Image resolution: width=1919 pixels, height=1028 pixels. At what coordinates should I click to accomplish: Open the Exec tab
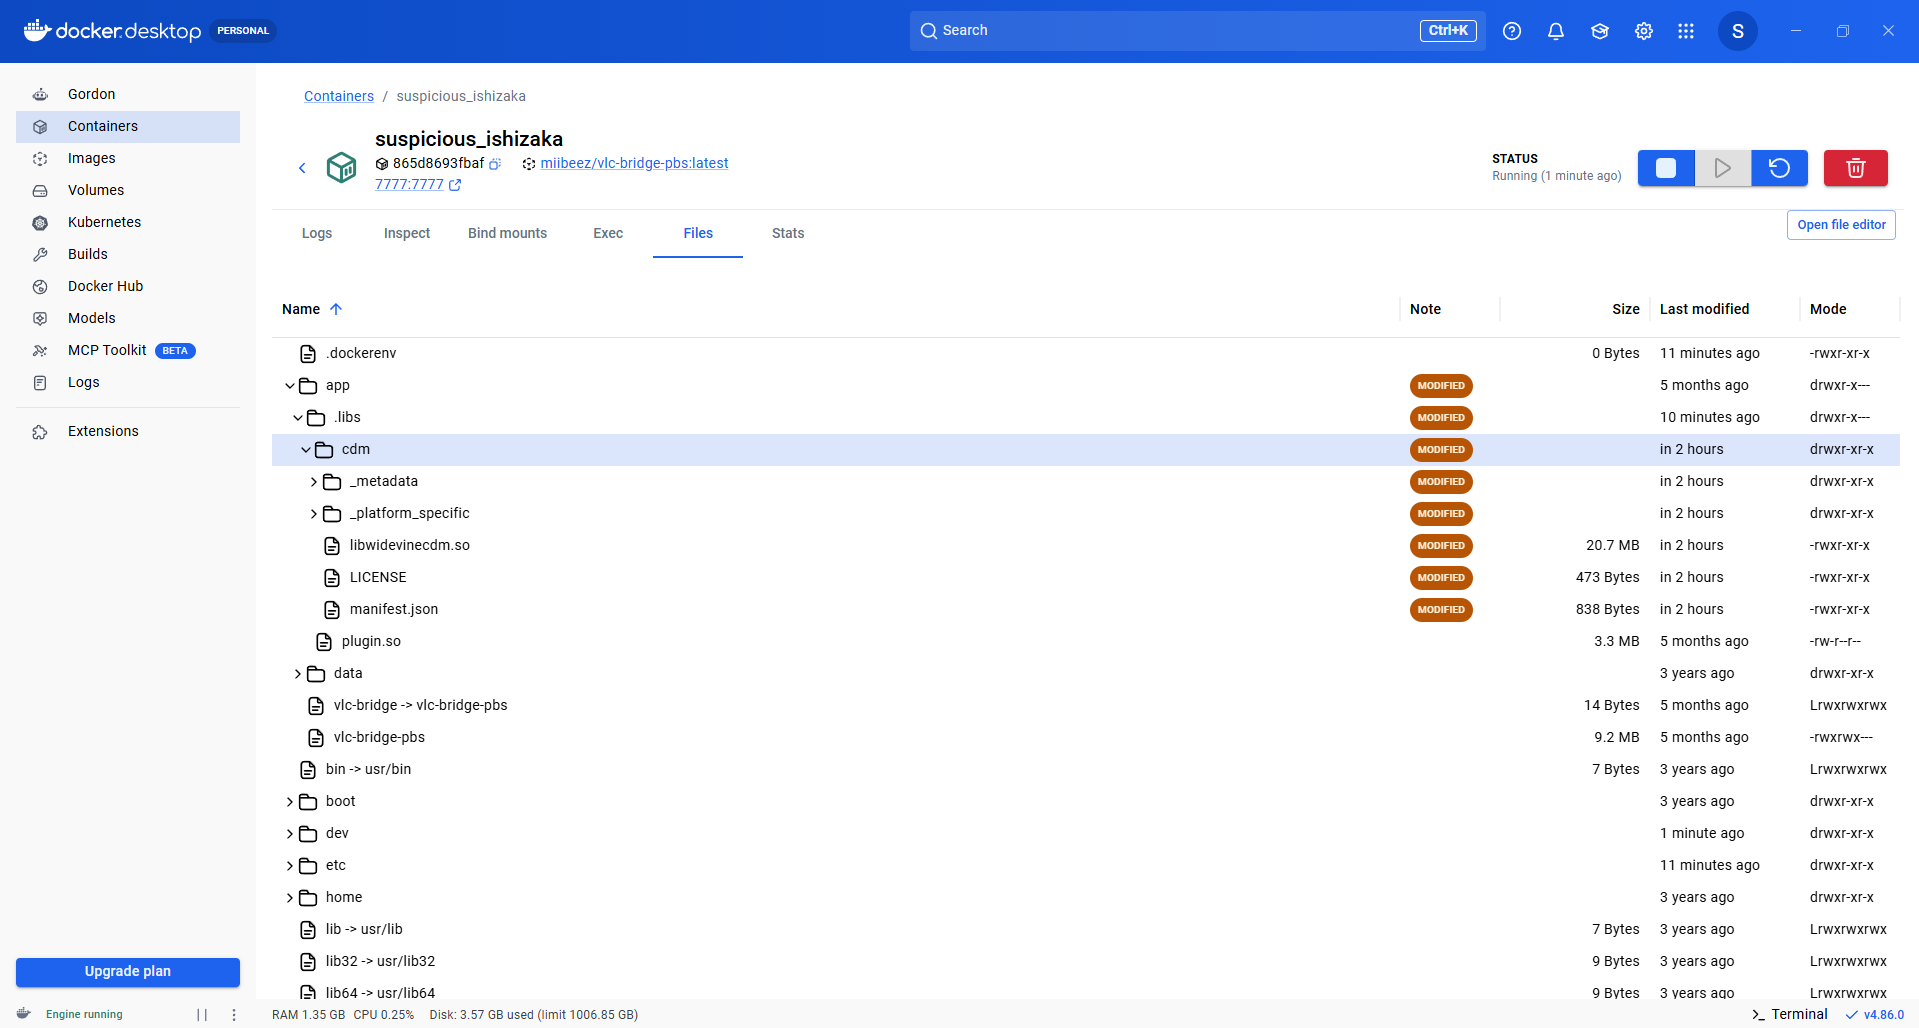pos(608,233)
